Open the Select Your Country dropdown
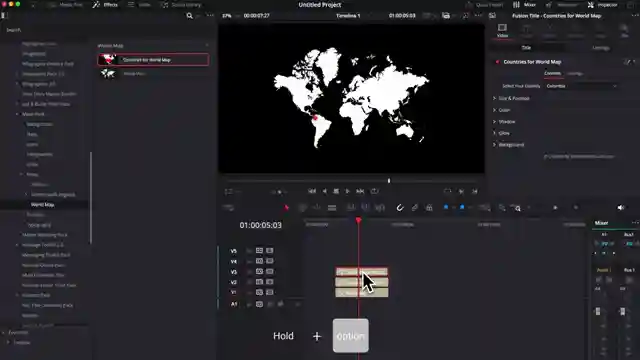This screenshot has width=640, height=360. [581, 86]
